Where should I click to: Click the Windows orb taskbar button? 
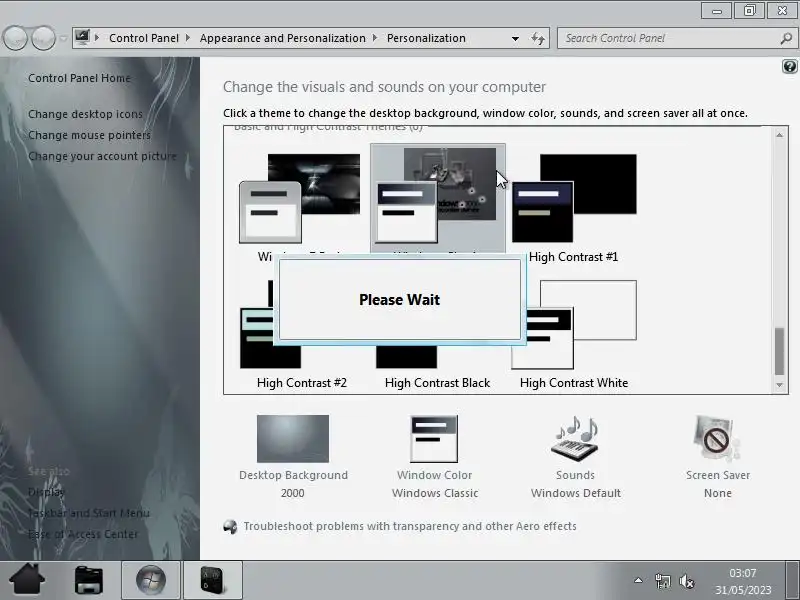[x=151, y=580]
